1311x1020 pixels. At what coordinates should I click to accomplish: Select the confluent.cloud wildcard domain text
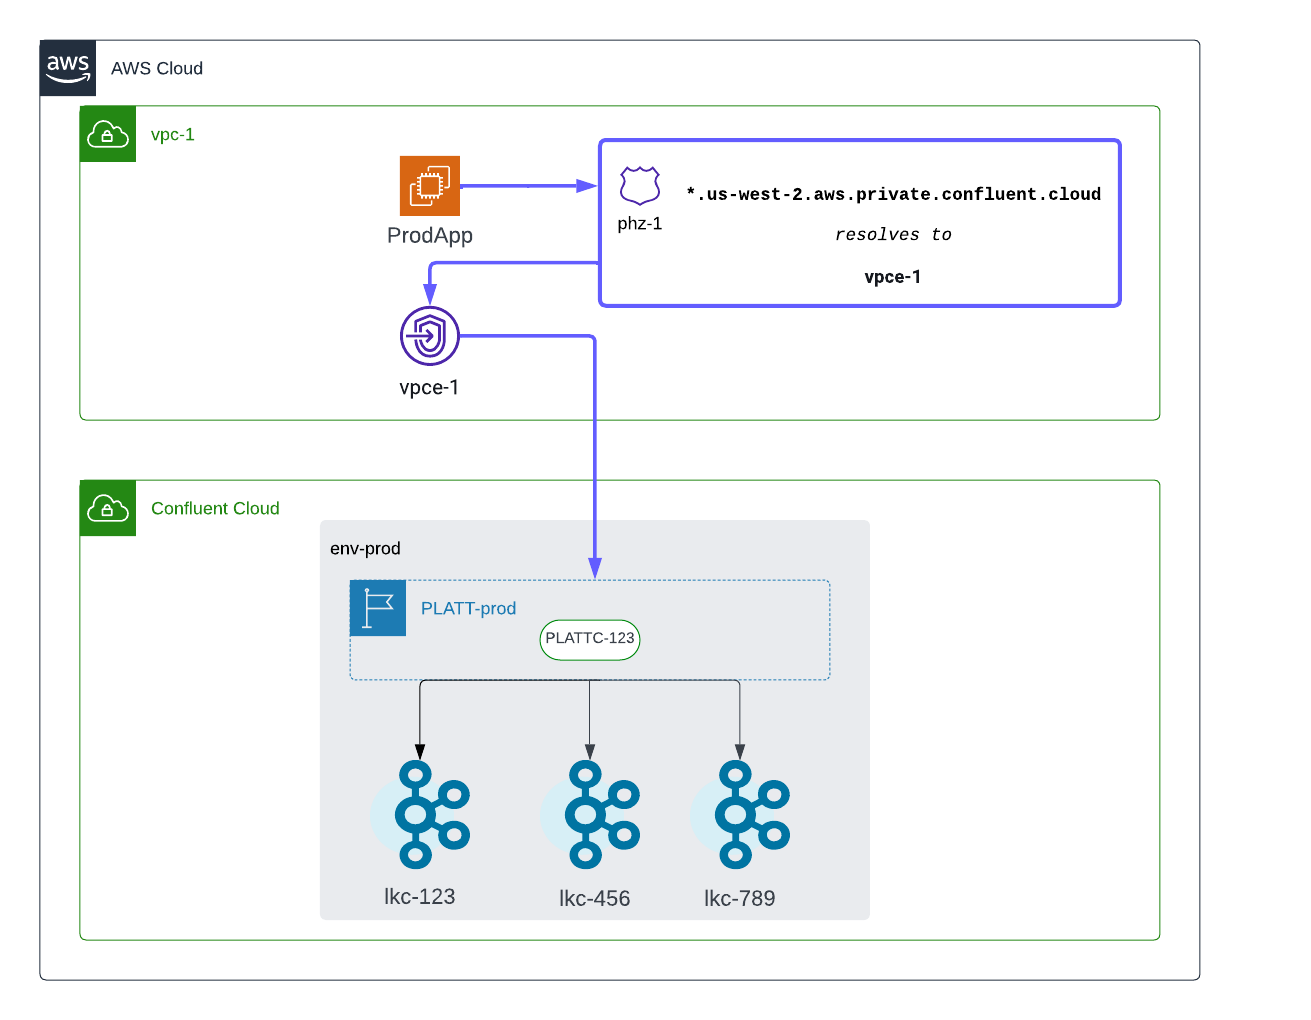point(893,194)
